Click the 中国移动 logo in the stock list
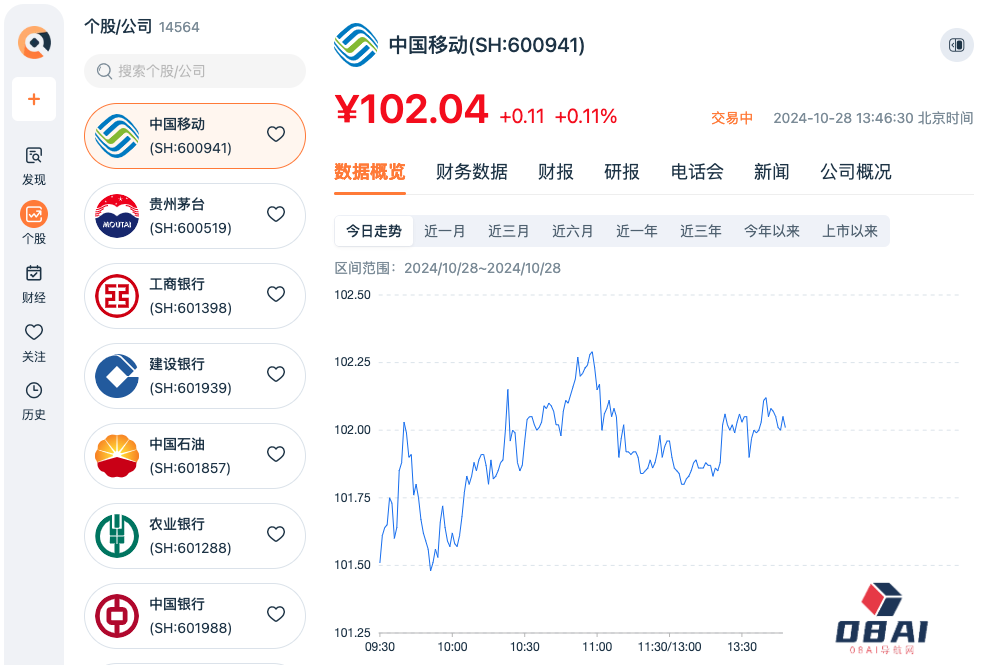 (117, 136)
